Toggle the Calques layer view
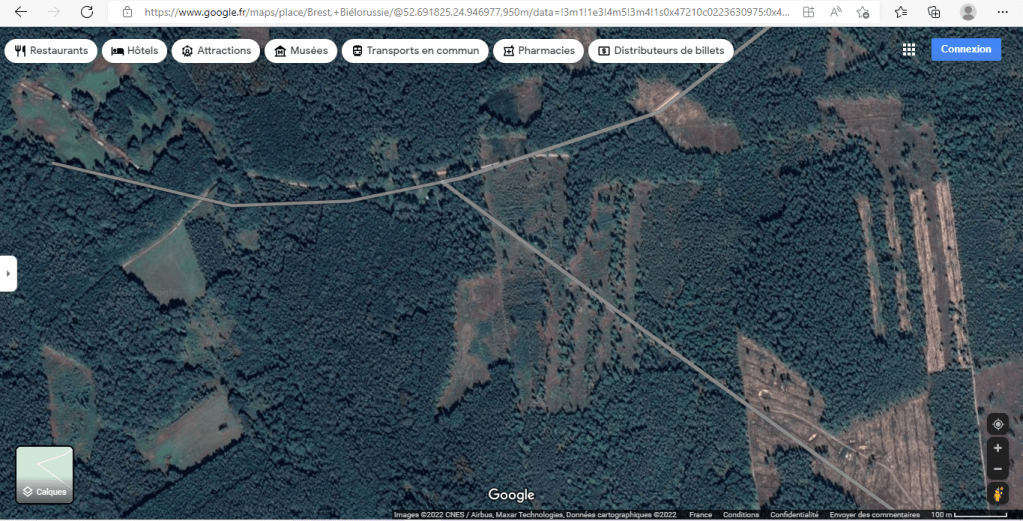 click(x=45, y=475)
